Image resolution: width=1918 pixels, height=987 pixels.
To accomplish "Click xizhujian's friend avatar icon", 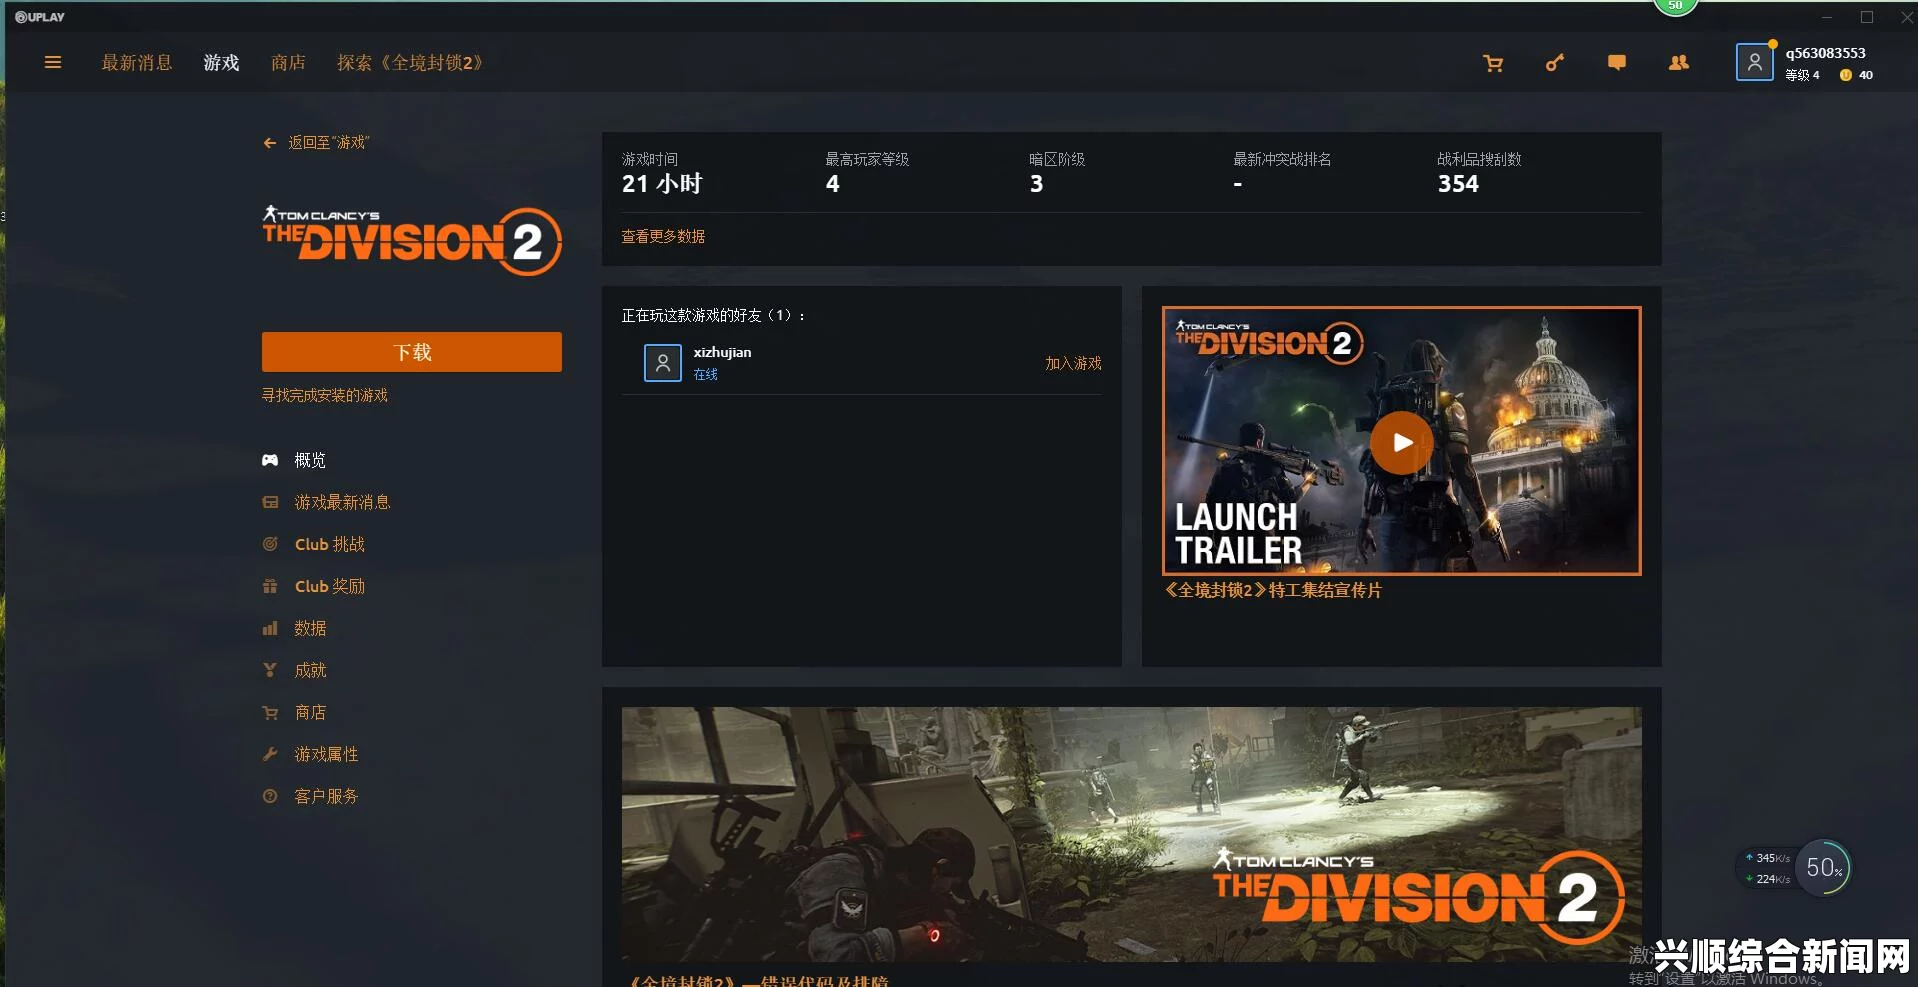I will point(662,363).
